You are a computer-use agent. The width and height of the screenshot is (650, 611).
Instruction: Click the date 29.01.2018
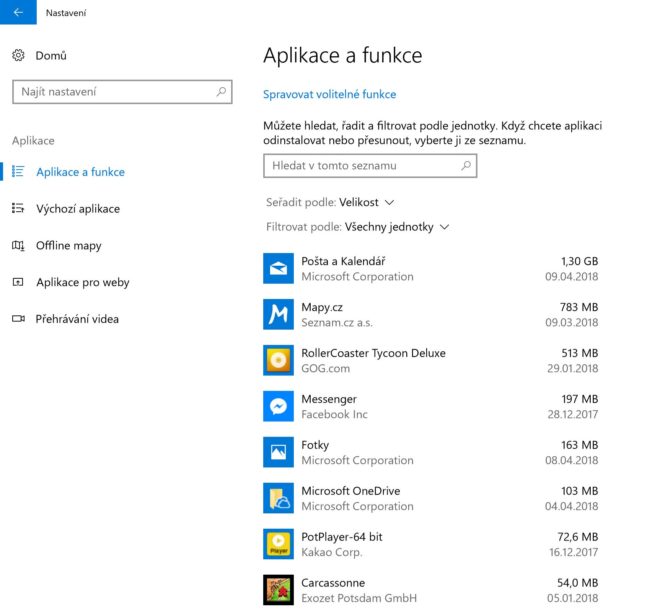pos(572,369)
